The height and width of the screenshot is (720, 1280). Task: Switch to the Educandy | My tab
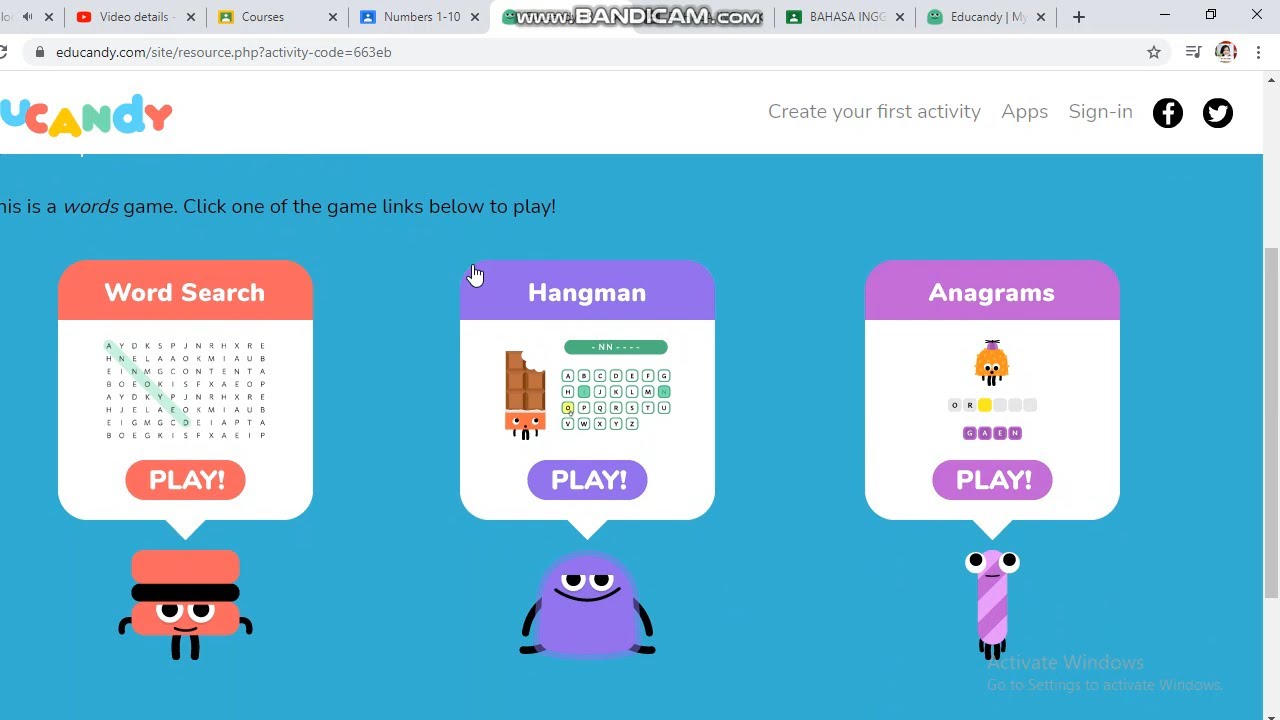(x=986, y=17)
